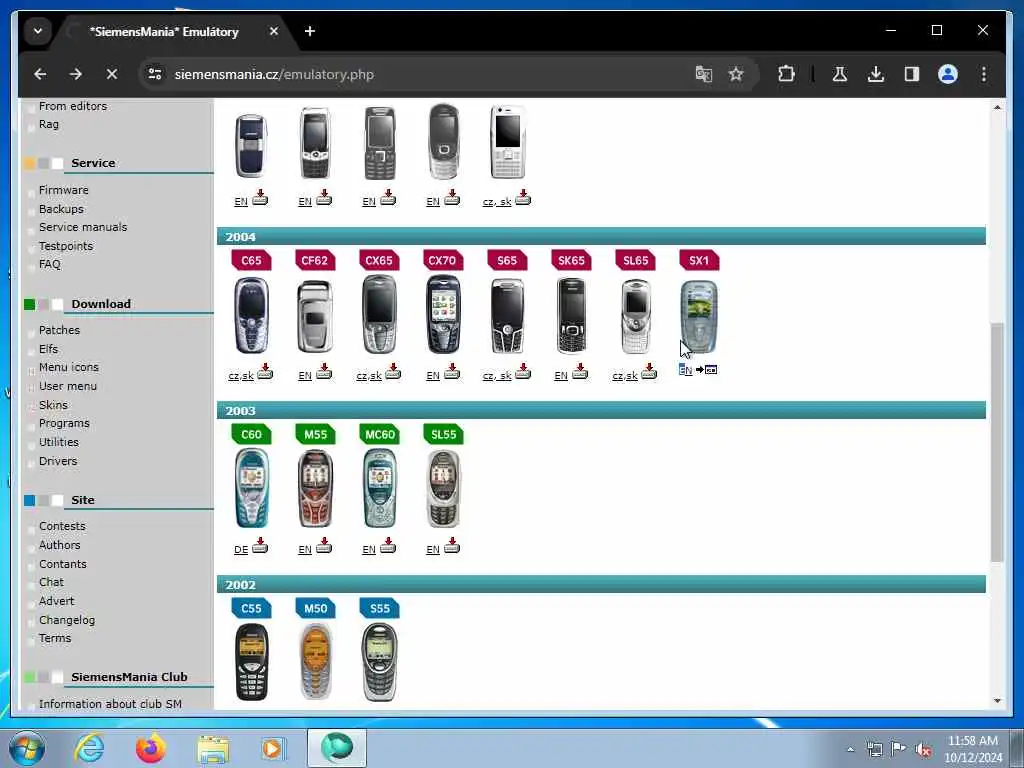Open the Skins download section
This screenshot has width=1024, height=768.
click(x=53, y=406)
